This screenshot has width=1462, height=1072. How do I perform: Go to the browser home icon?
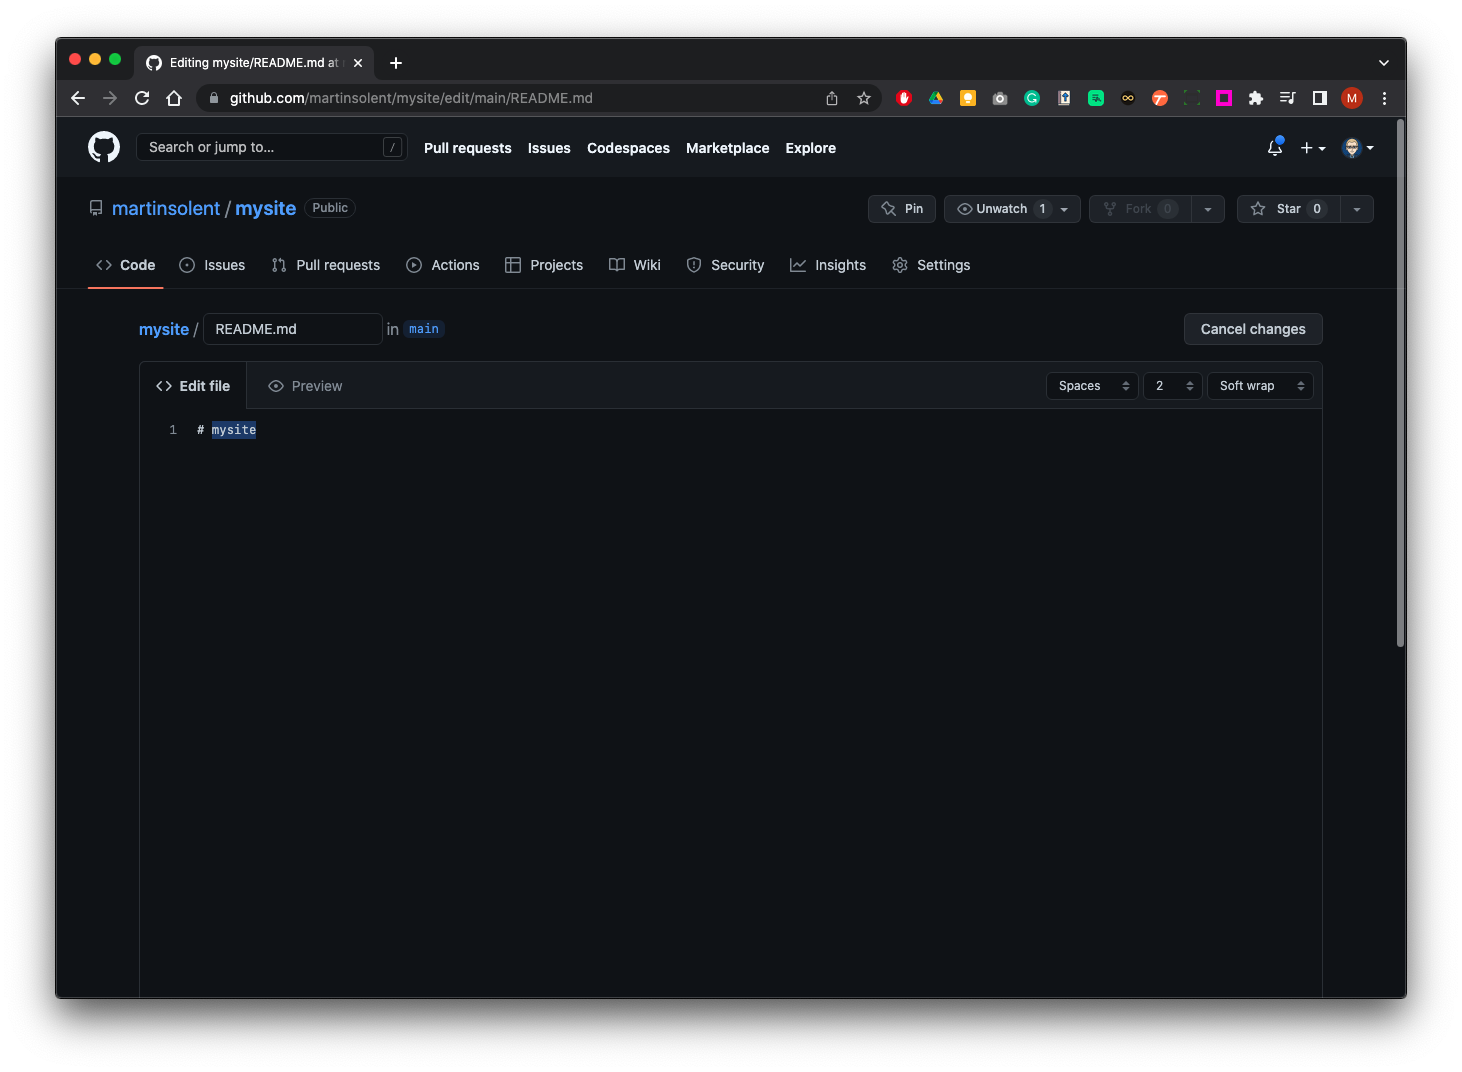174,98
